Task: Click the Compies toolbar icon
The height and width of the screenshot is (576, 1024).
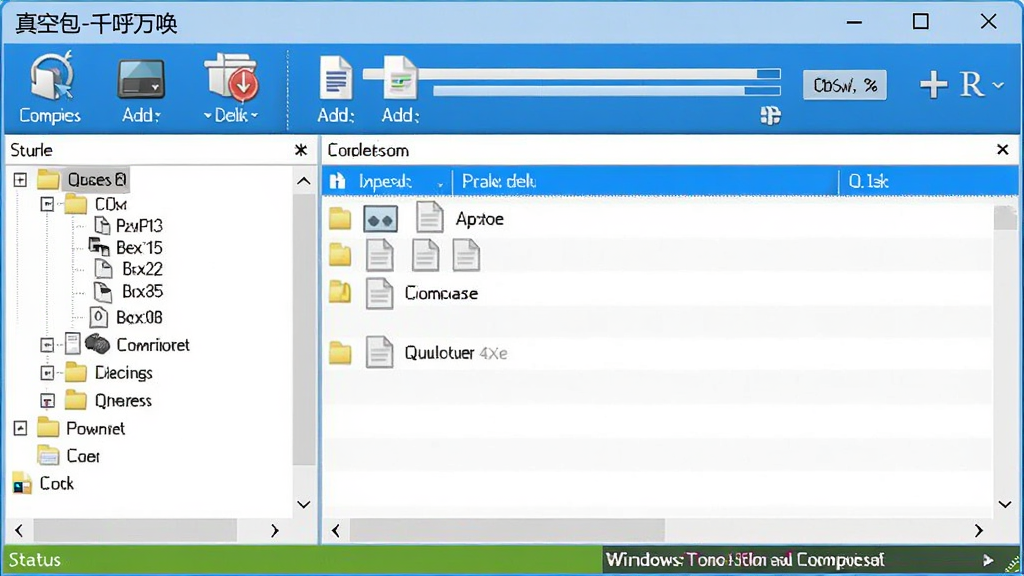Action: point(50,78)
